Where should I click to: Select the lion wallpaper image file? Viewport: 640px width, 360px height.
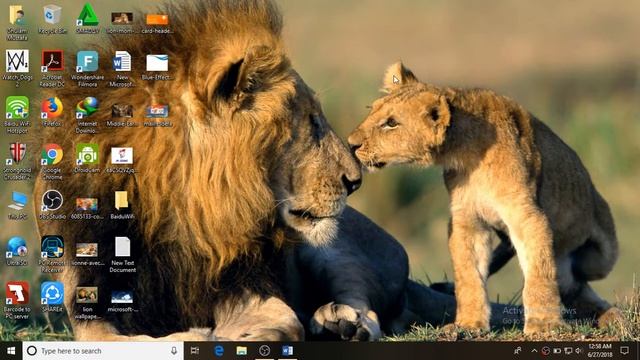[87, 303]
